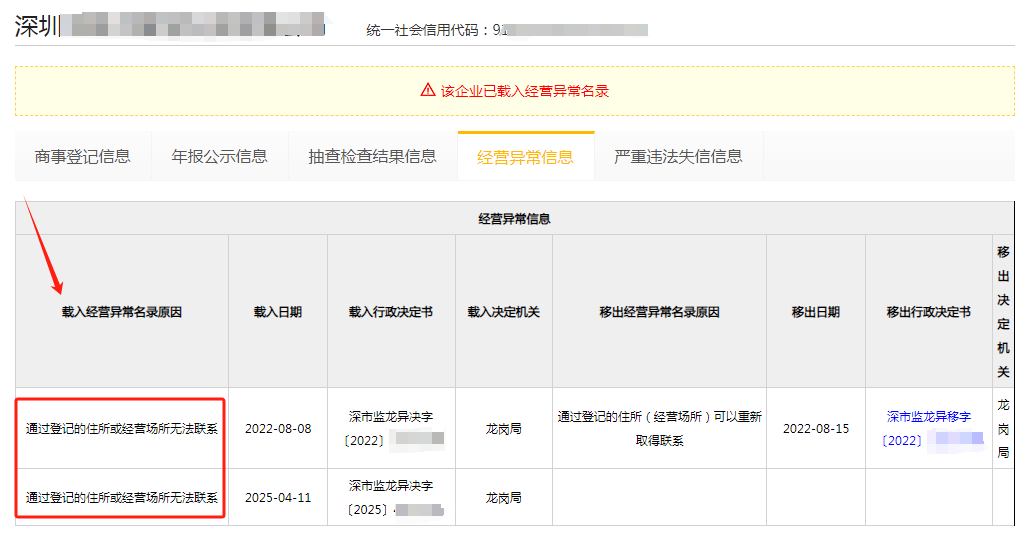Open the 商事登记信息 tab
The width and height of the screenshot is (1033, 537).
tap(83, 156)
